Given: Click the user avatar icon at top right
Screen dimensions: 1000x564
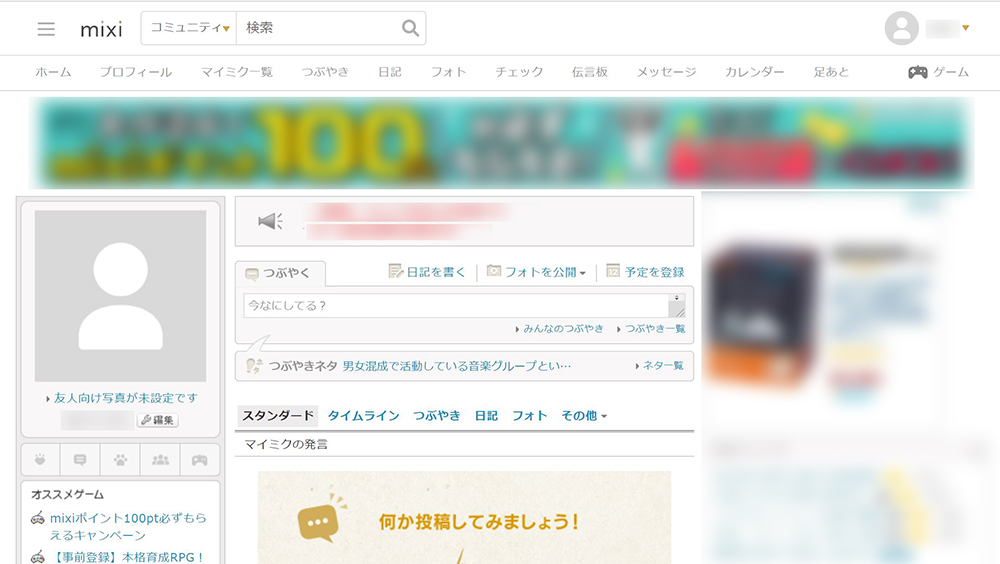Looking at the screenshot, I should click(x=901, y=28).
